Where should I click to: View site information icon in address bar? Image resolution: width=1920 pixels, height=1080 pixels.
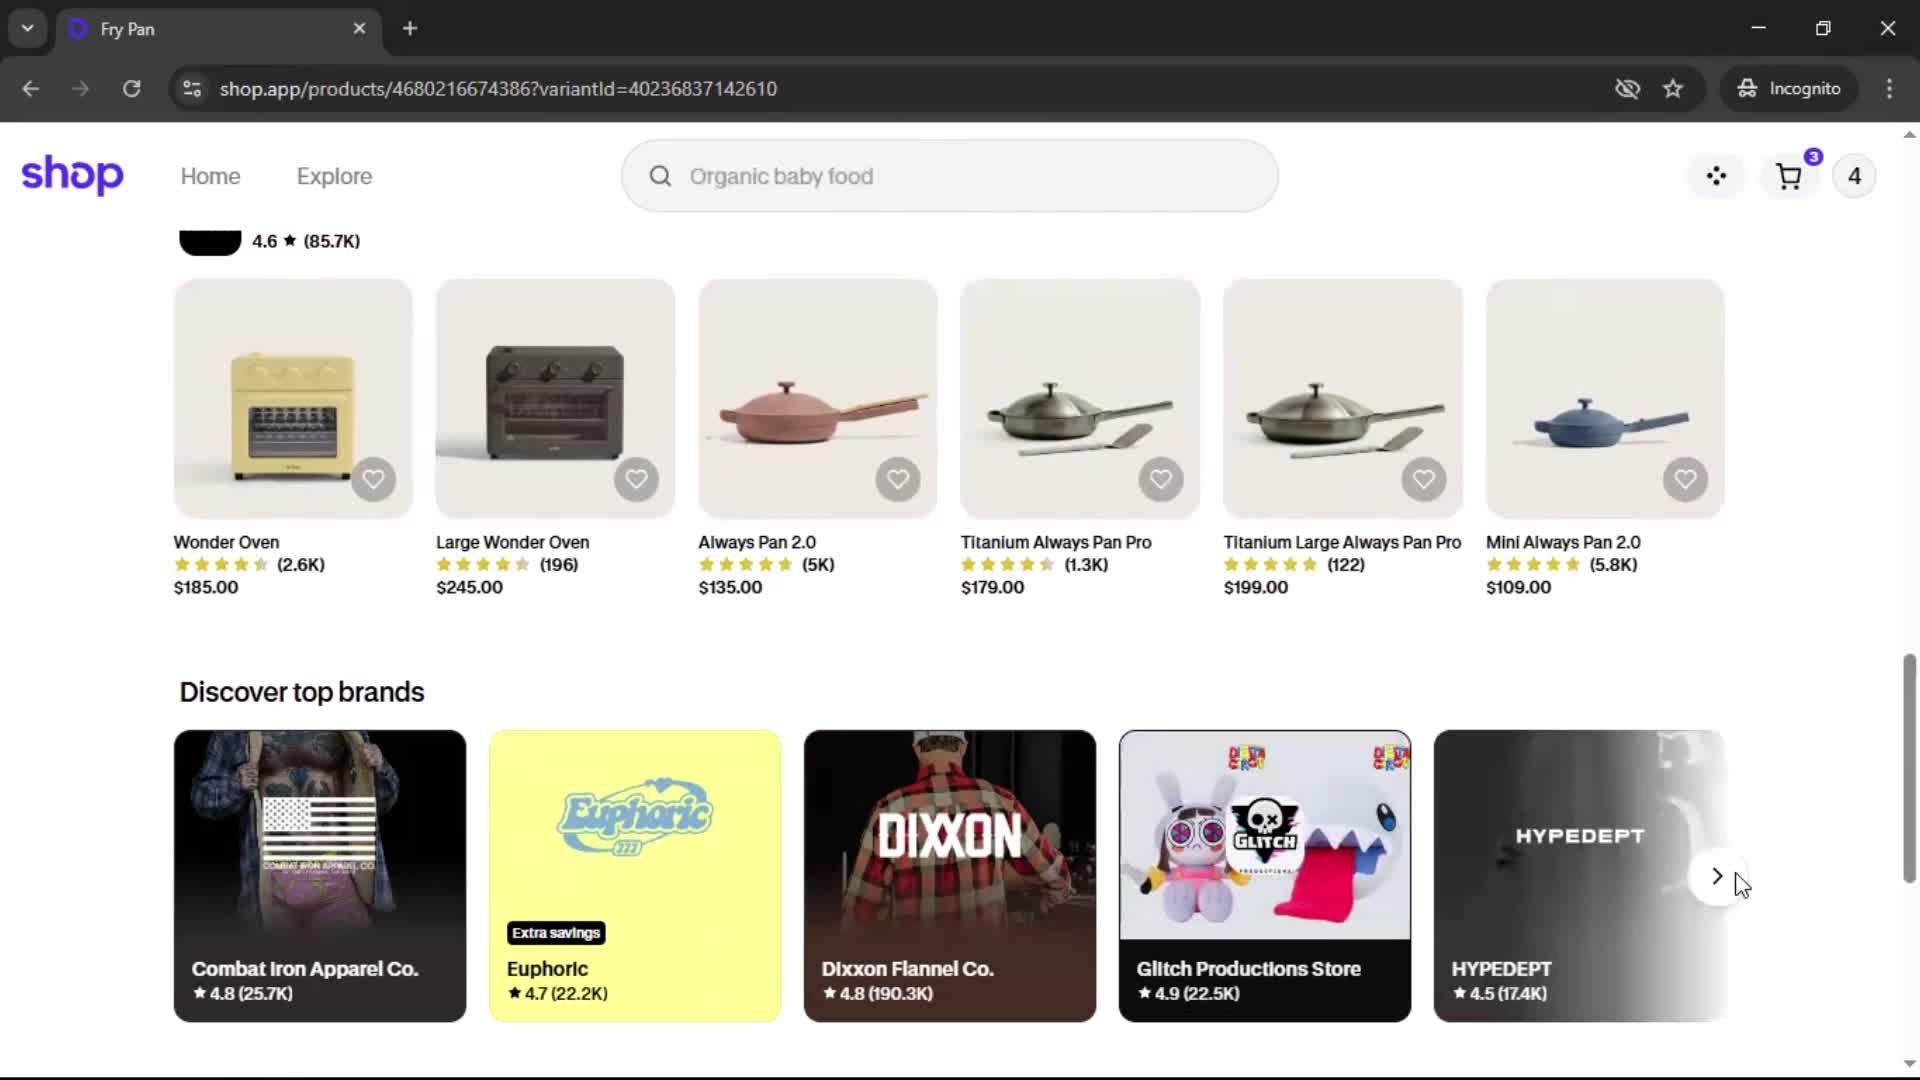coord(192,89)
